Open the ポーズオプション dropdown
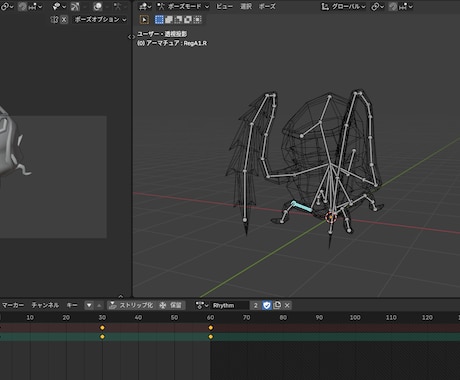The image size is (460, 380). tap(100, 20)
